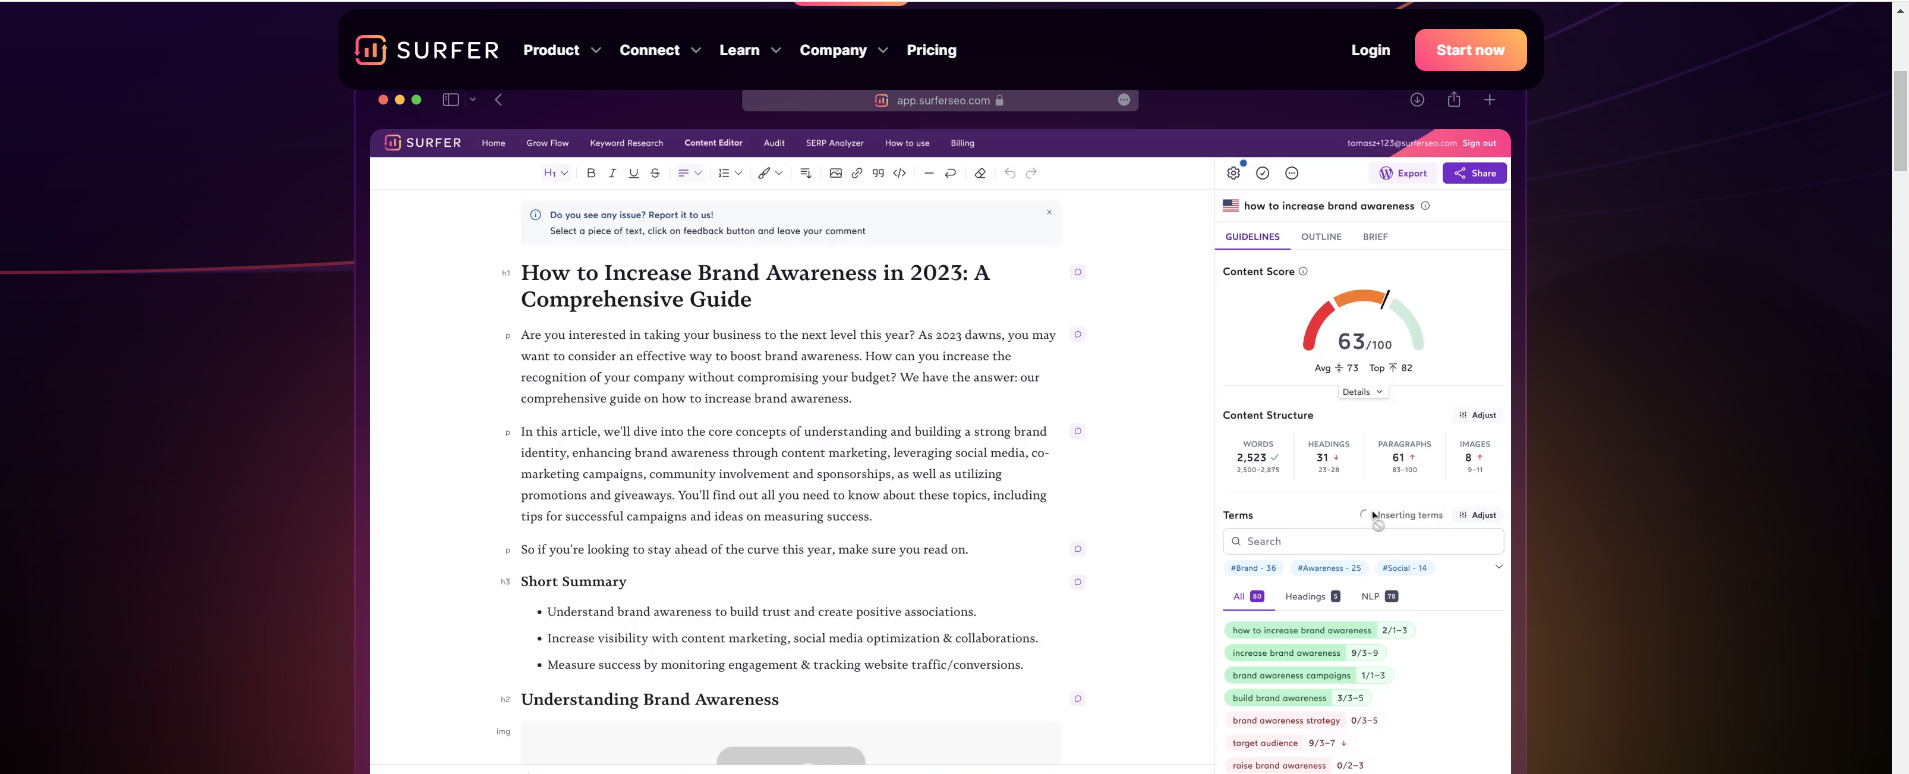Viewport: 1909px width, 774px height.
Task: Click the paragraph sort-down toolbar icon
Action: tap(806, 173)
